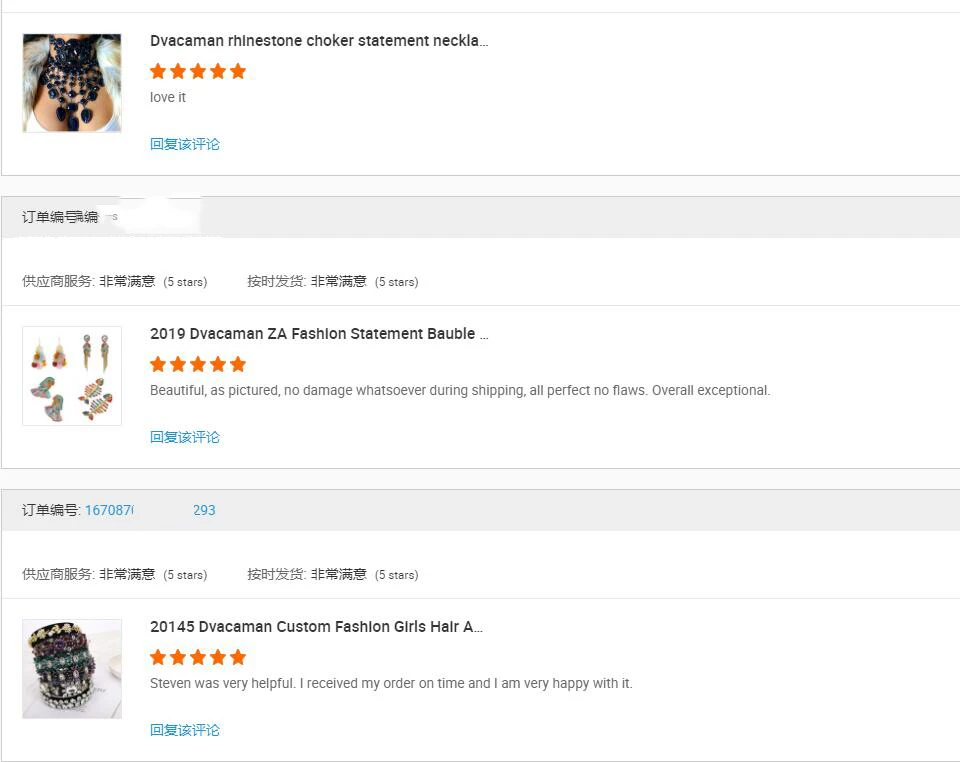Open the colorful tassel earrings thumbnail

point(72,376)
